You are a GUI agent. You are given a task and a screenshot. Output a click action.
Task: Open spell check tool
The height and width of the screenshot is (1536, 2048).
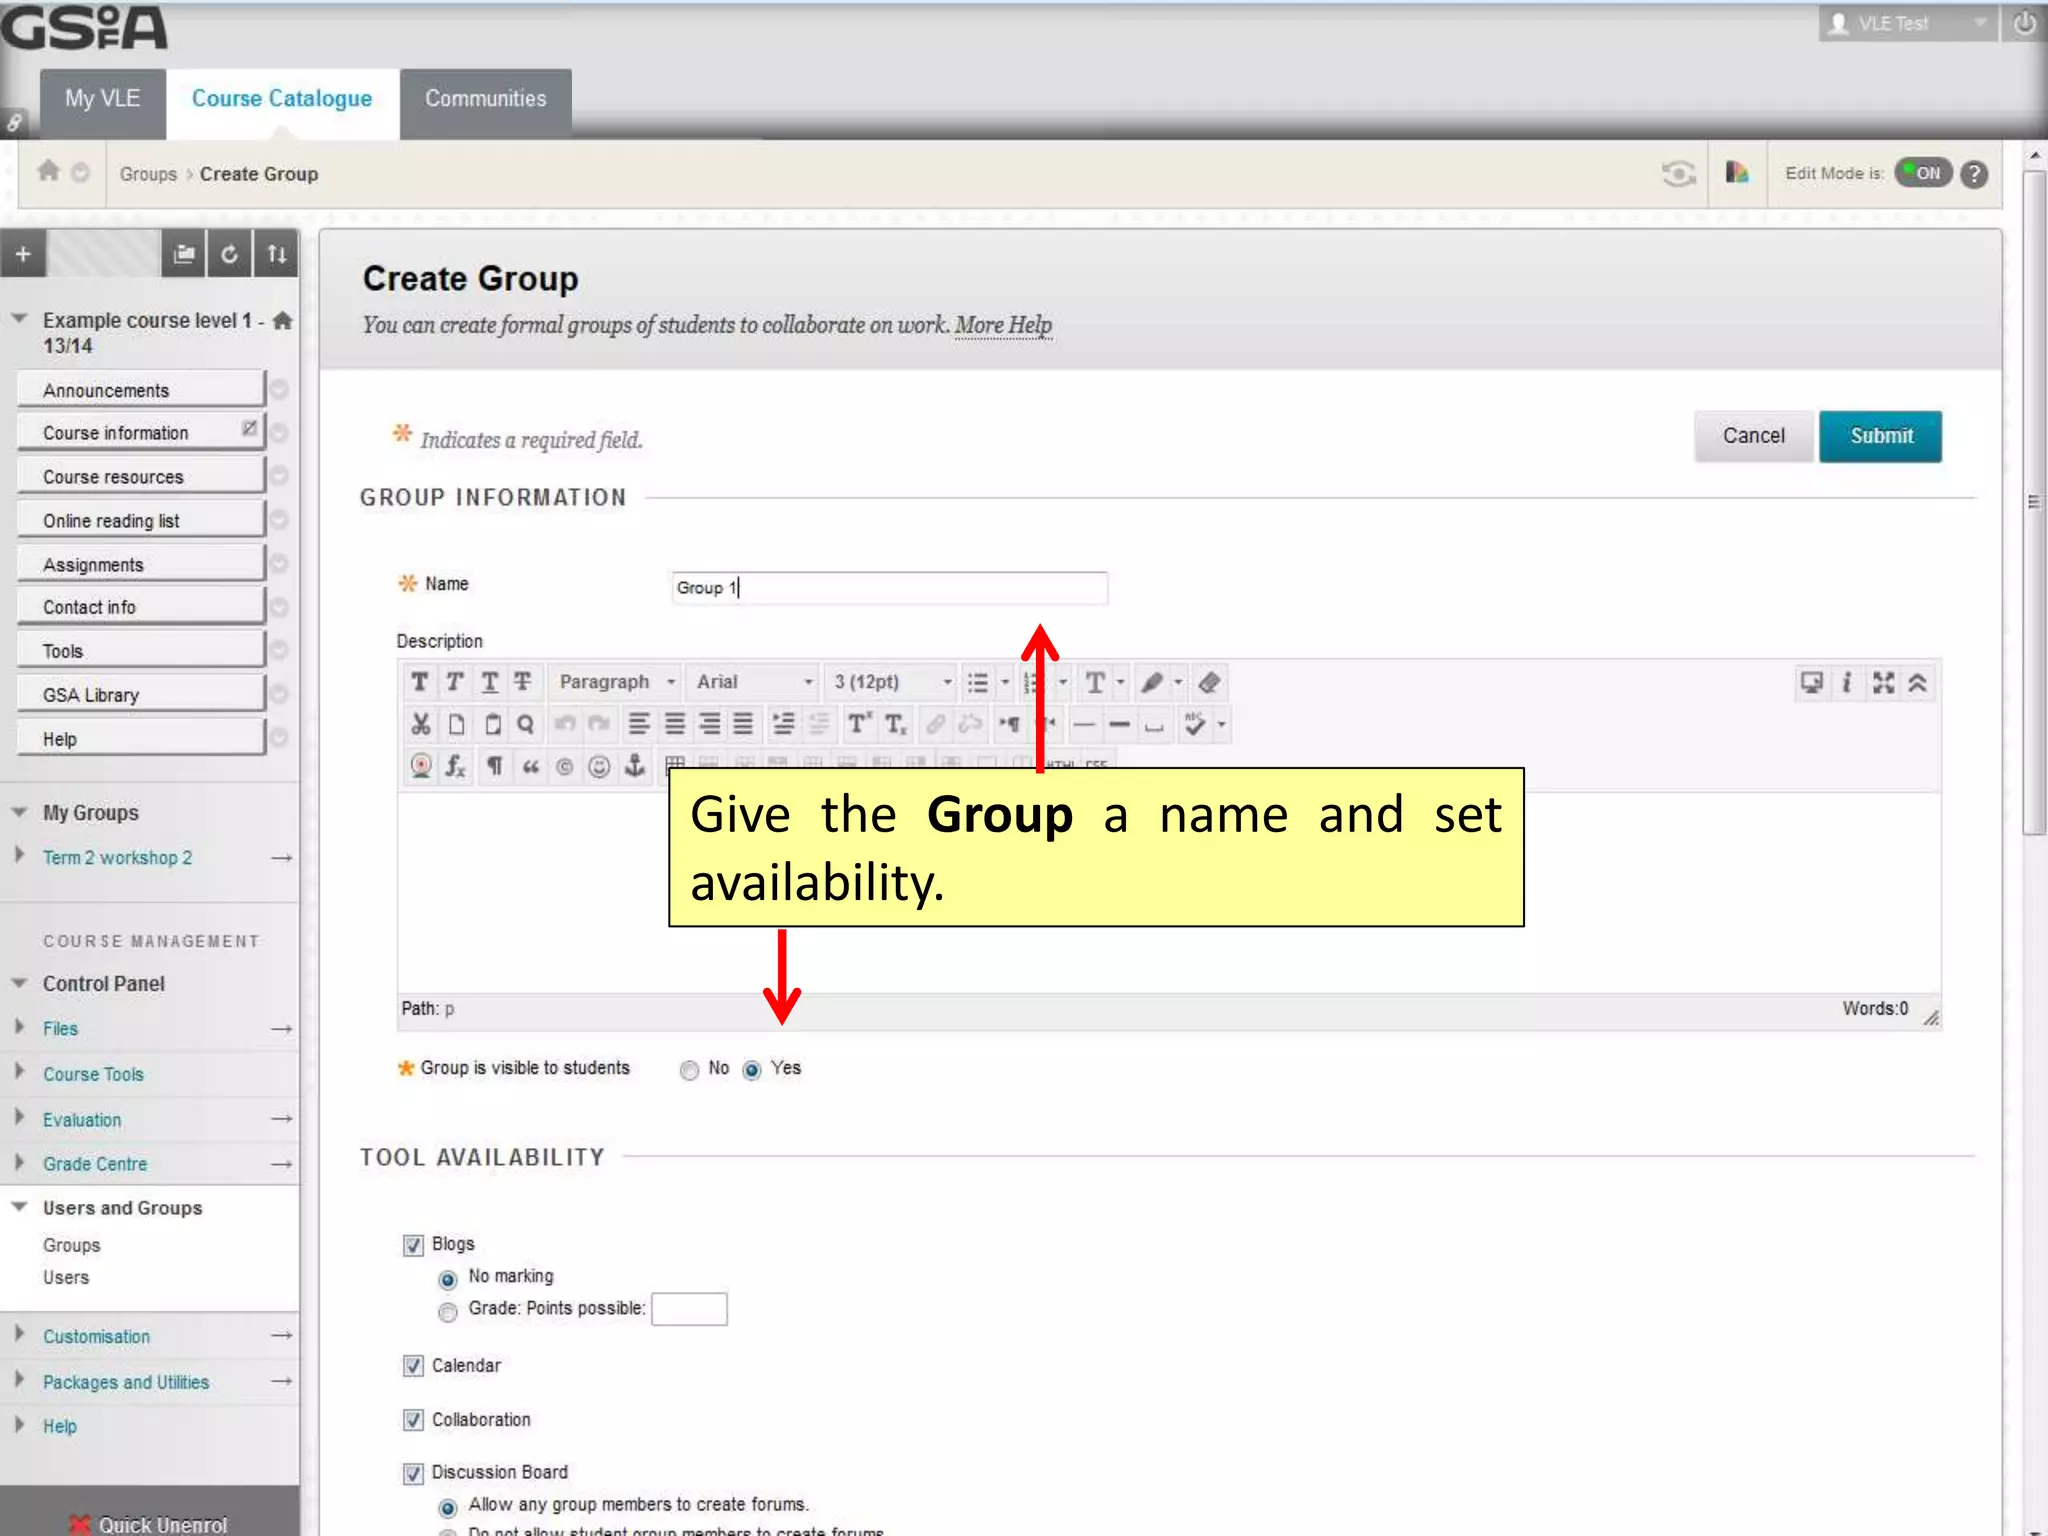1194,724
